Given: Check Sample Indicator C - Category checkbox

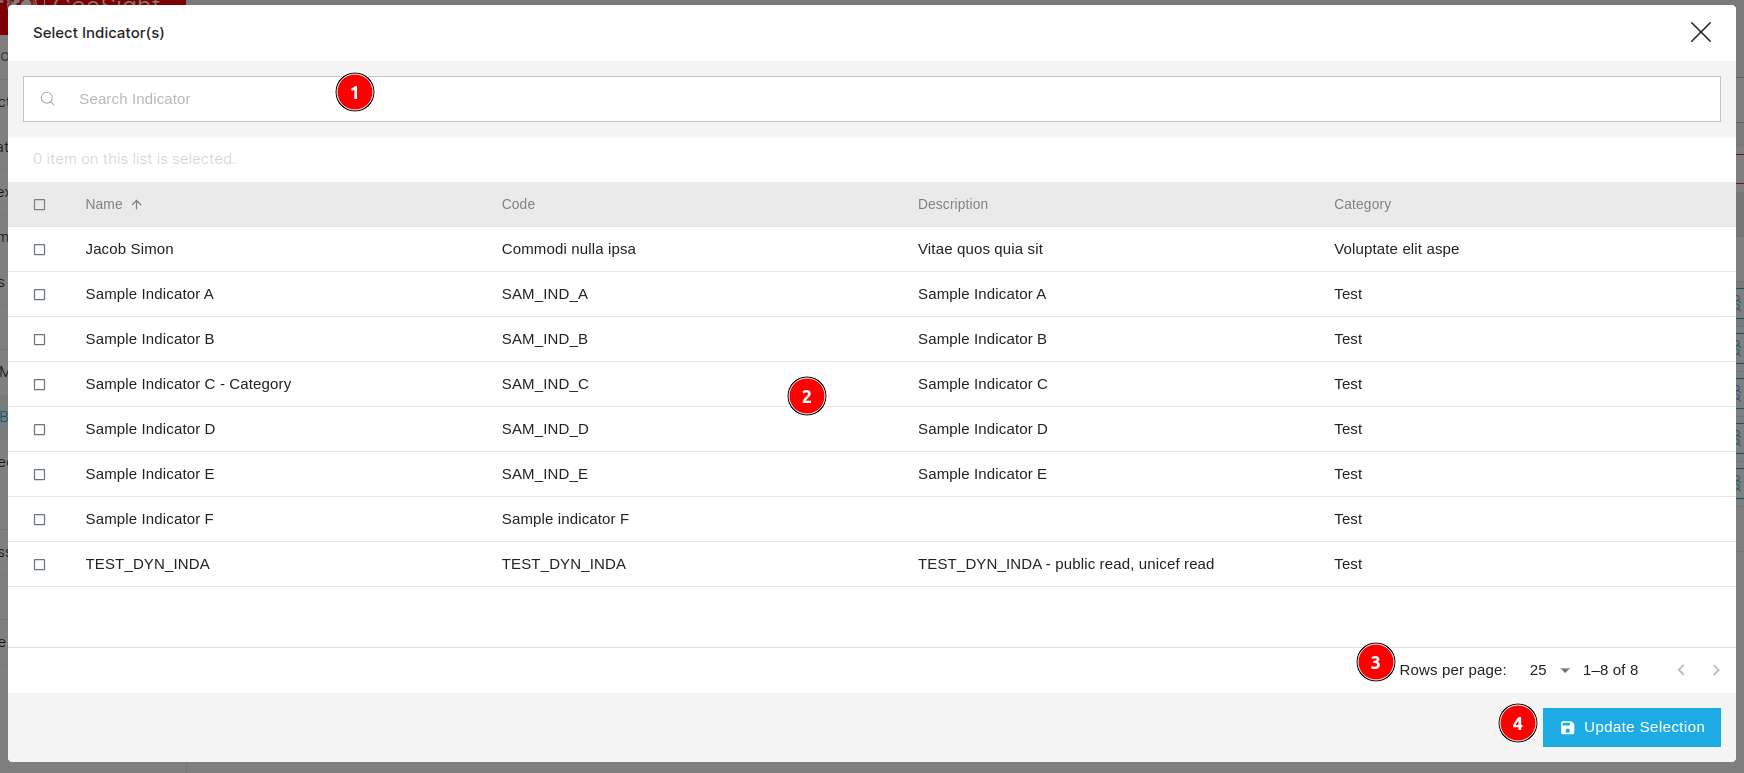Looking at the screenshot, I should coord(40,384).
